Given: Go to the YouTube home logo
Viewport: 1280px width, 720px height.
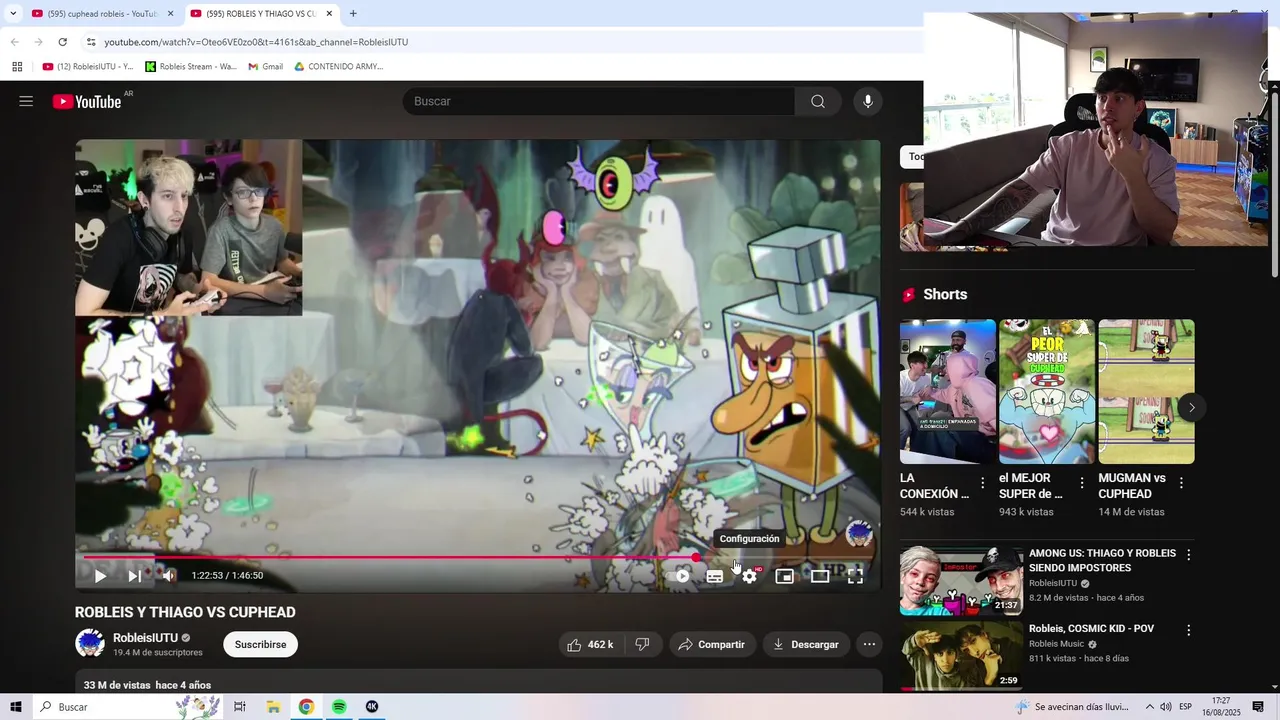Looking at the screenshot, I should point(87,101).
